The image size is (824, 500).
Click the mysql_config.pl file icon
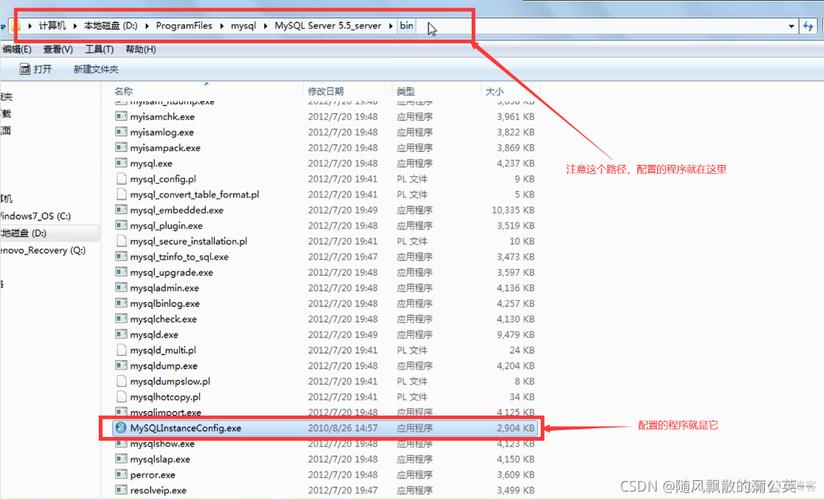[x=121, y=179]
